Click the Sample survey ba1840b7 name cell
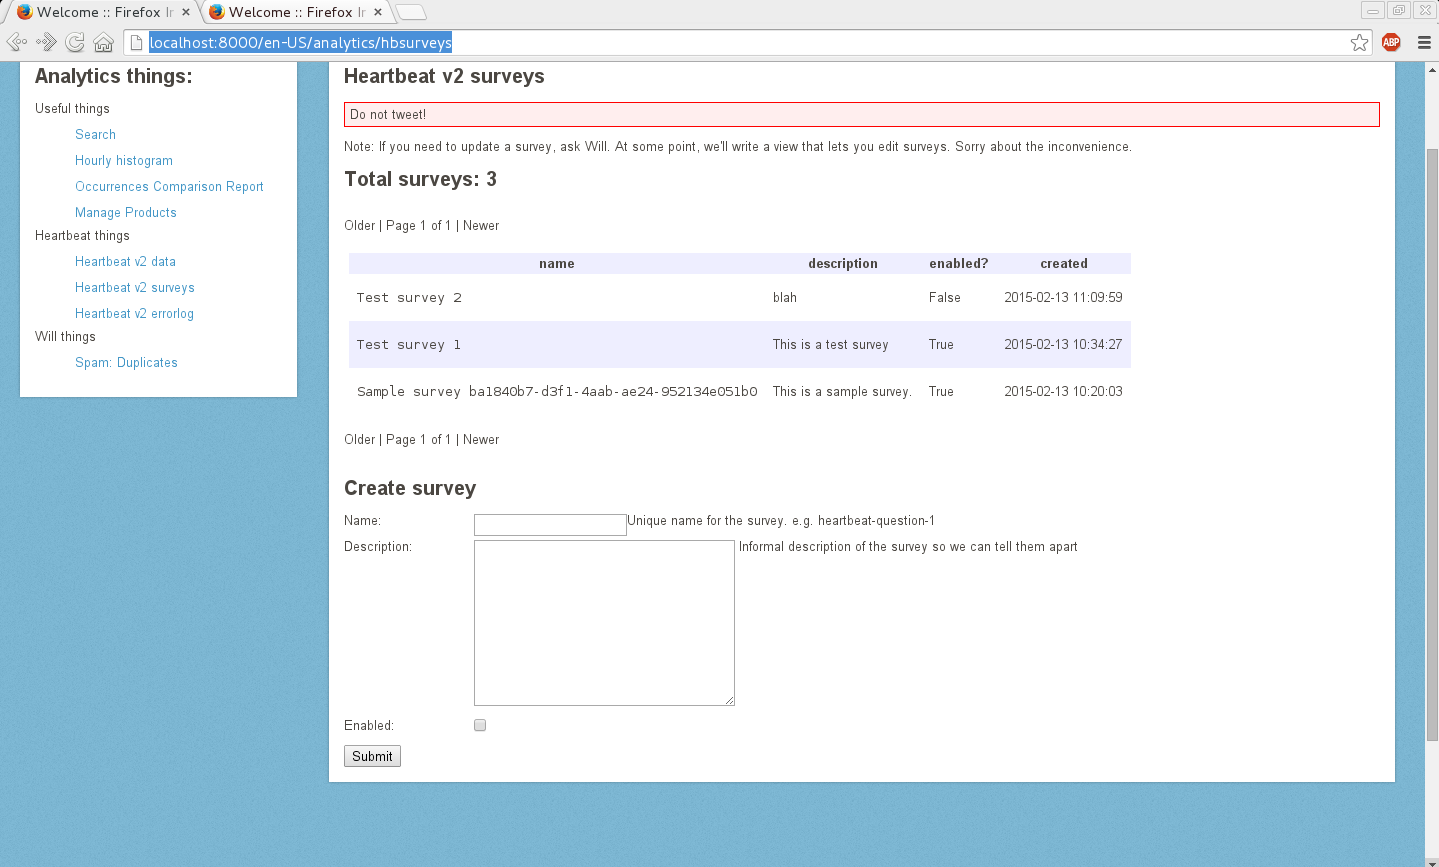This screenshot has width=1439, height=867. tap(557, 392)
